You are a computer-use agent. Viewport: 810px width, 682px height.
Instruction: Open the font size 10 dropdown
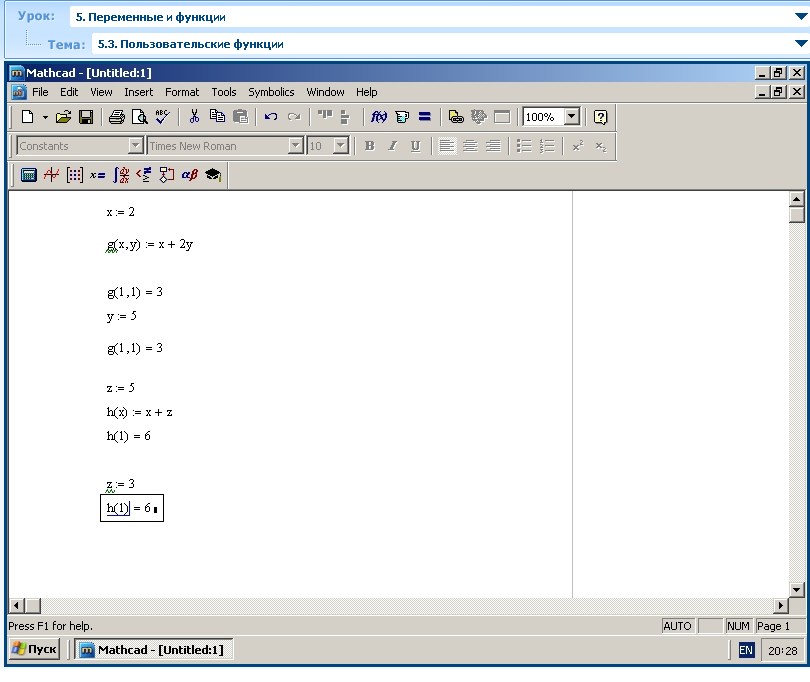(340, 146)
